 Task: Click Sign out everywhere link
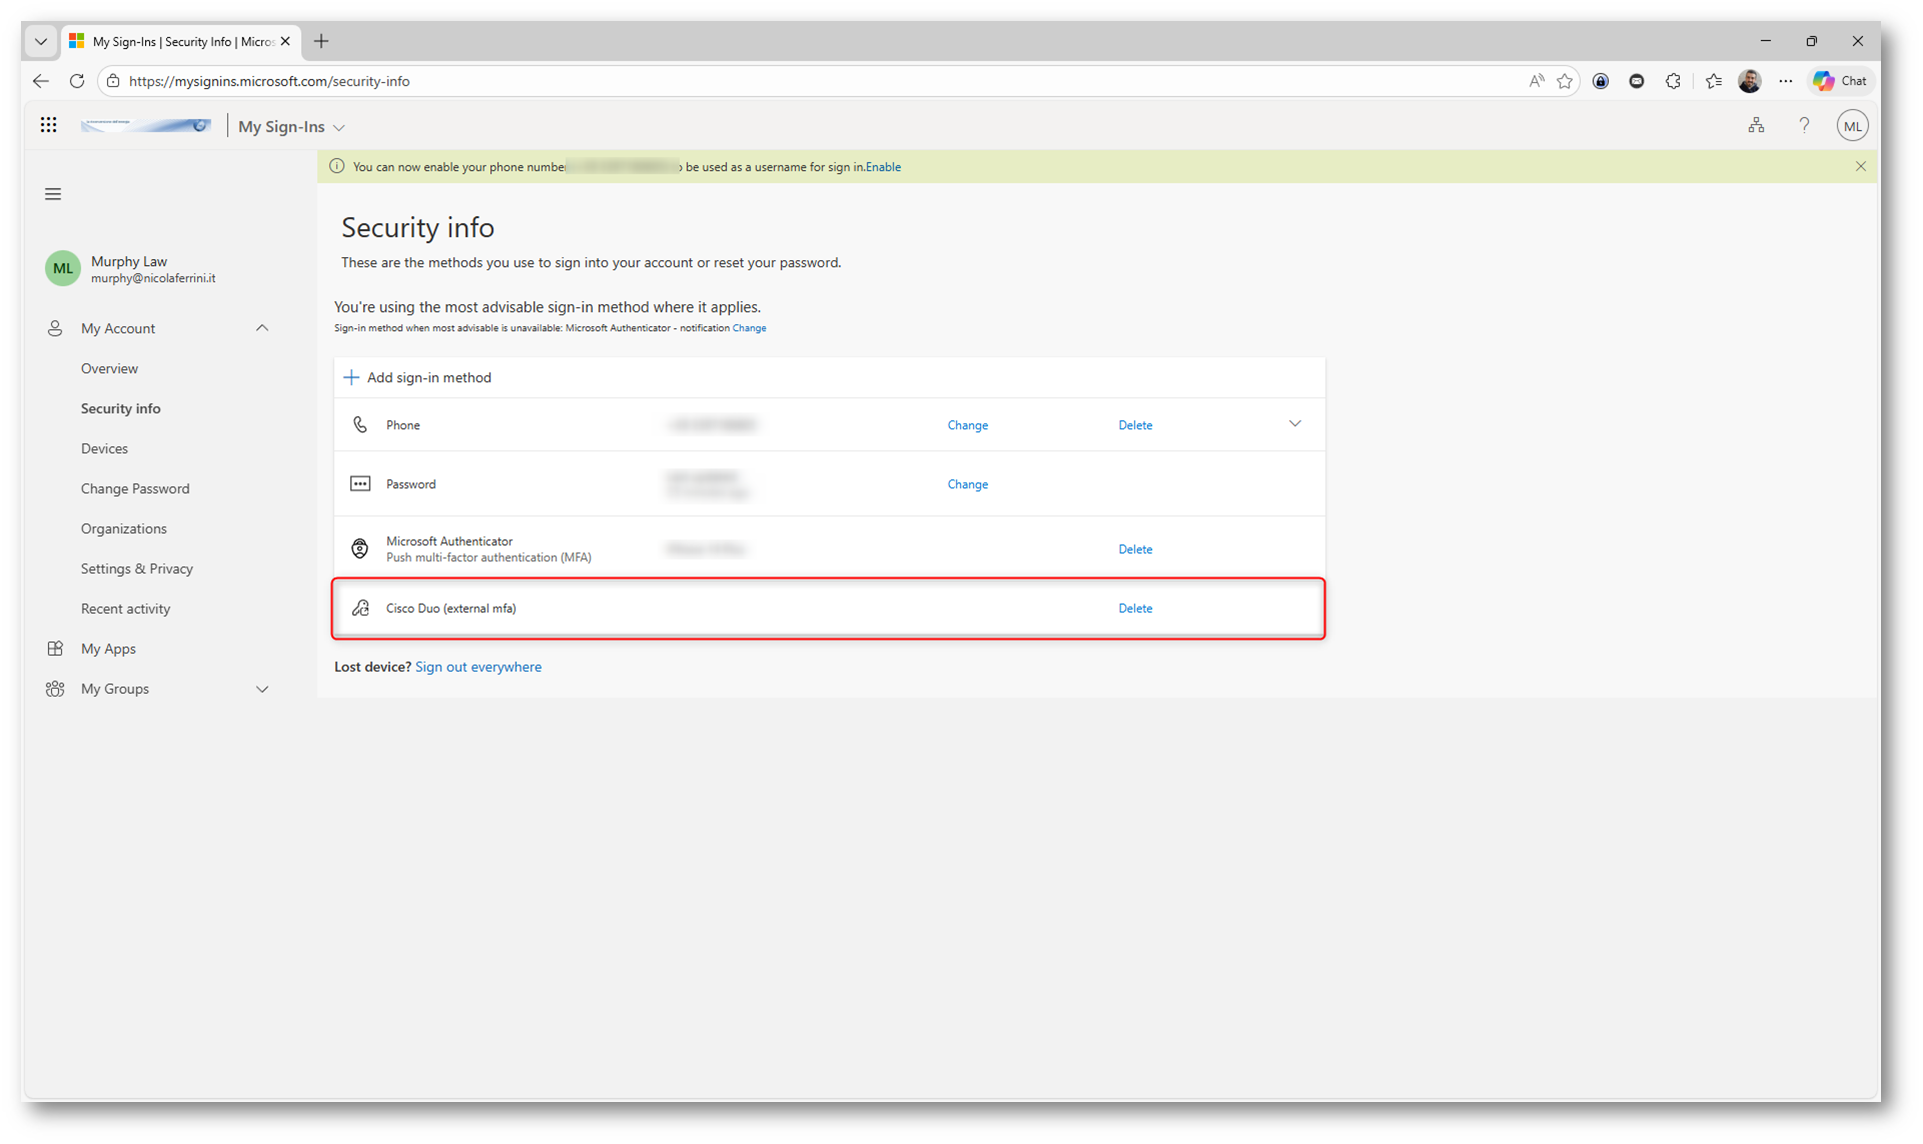478,667
